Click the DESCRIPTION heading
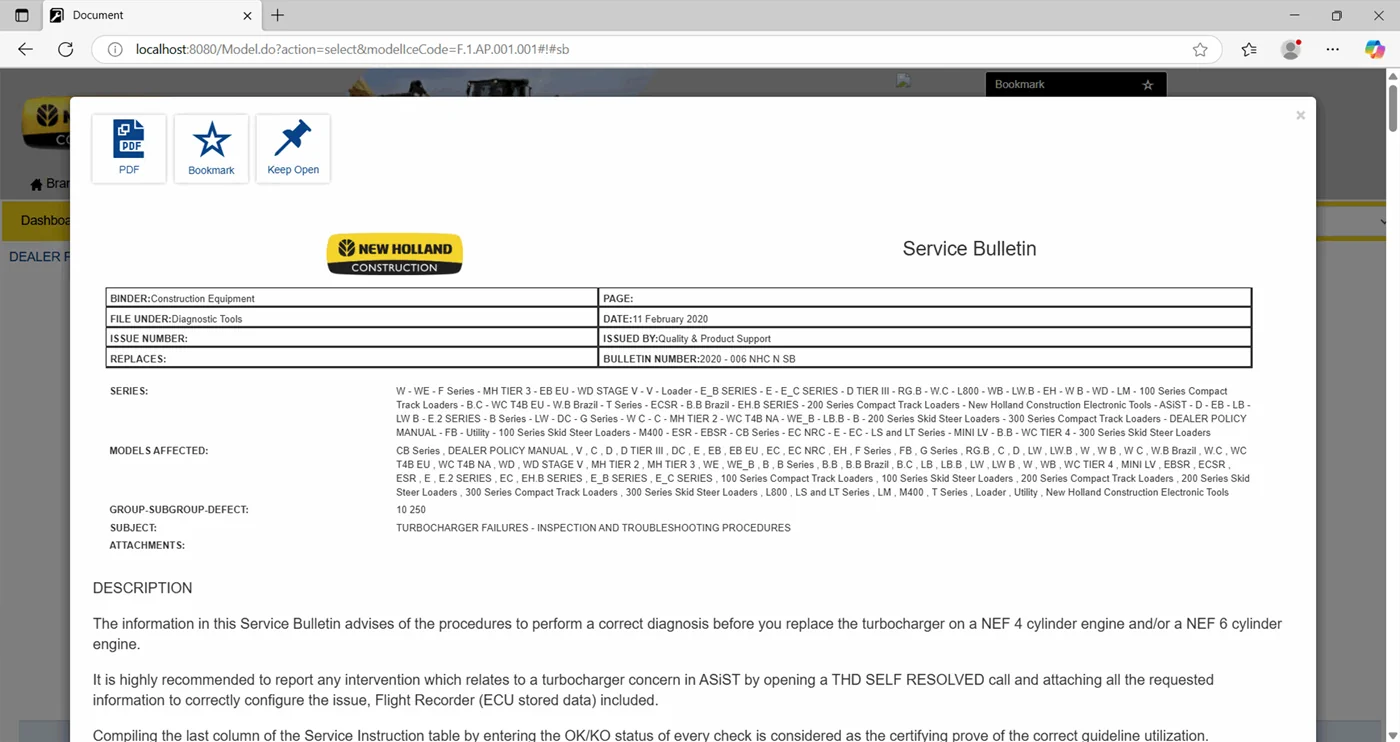The height and width of the screenshot is (742, 1400). pos(143,588)
